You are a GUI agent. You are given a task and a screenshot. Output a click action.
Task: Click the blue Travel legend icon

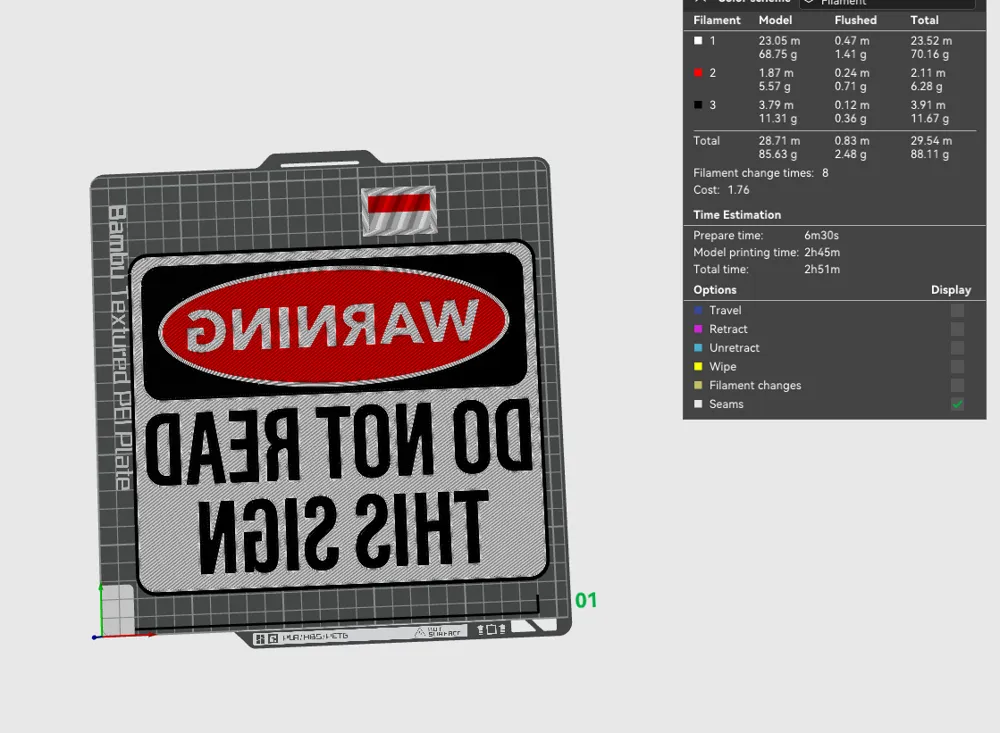pos(698,310)
